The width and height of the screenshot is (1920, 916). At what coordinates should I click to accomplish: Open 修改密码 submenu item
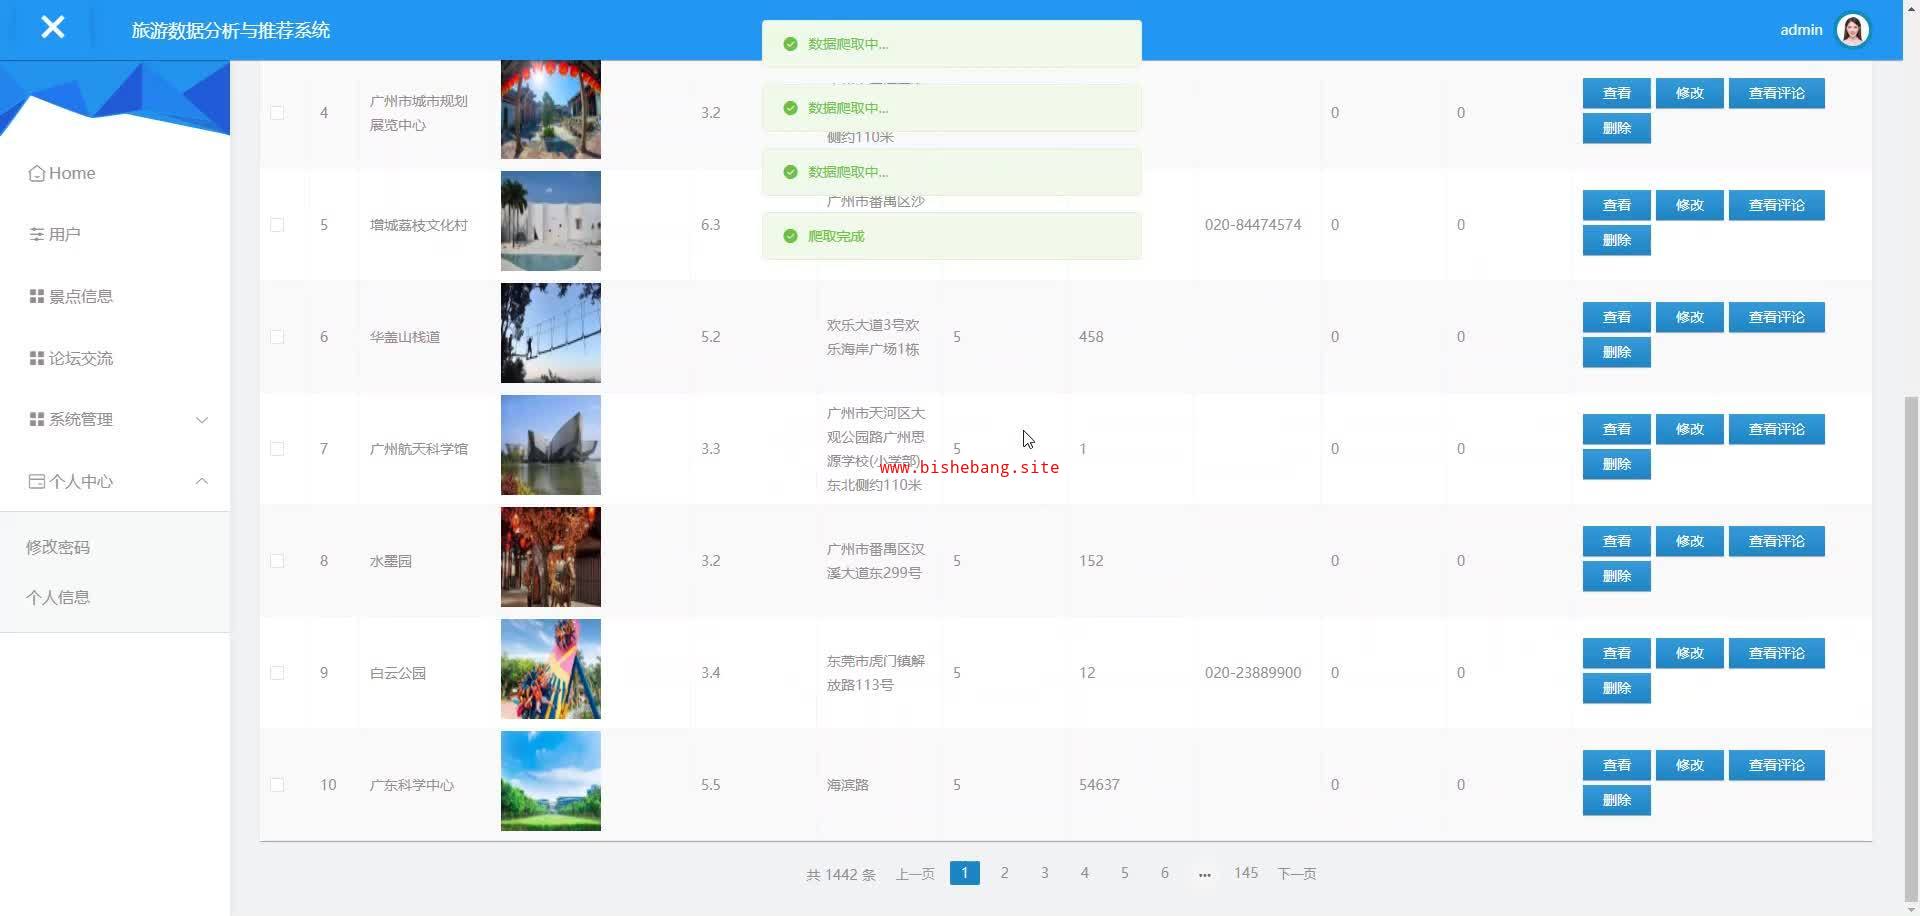[x=58, y=548]
